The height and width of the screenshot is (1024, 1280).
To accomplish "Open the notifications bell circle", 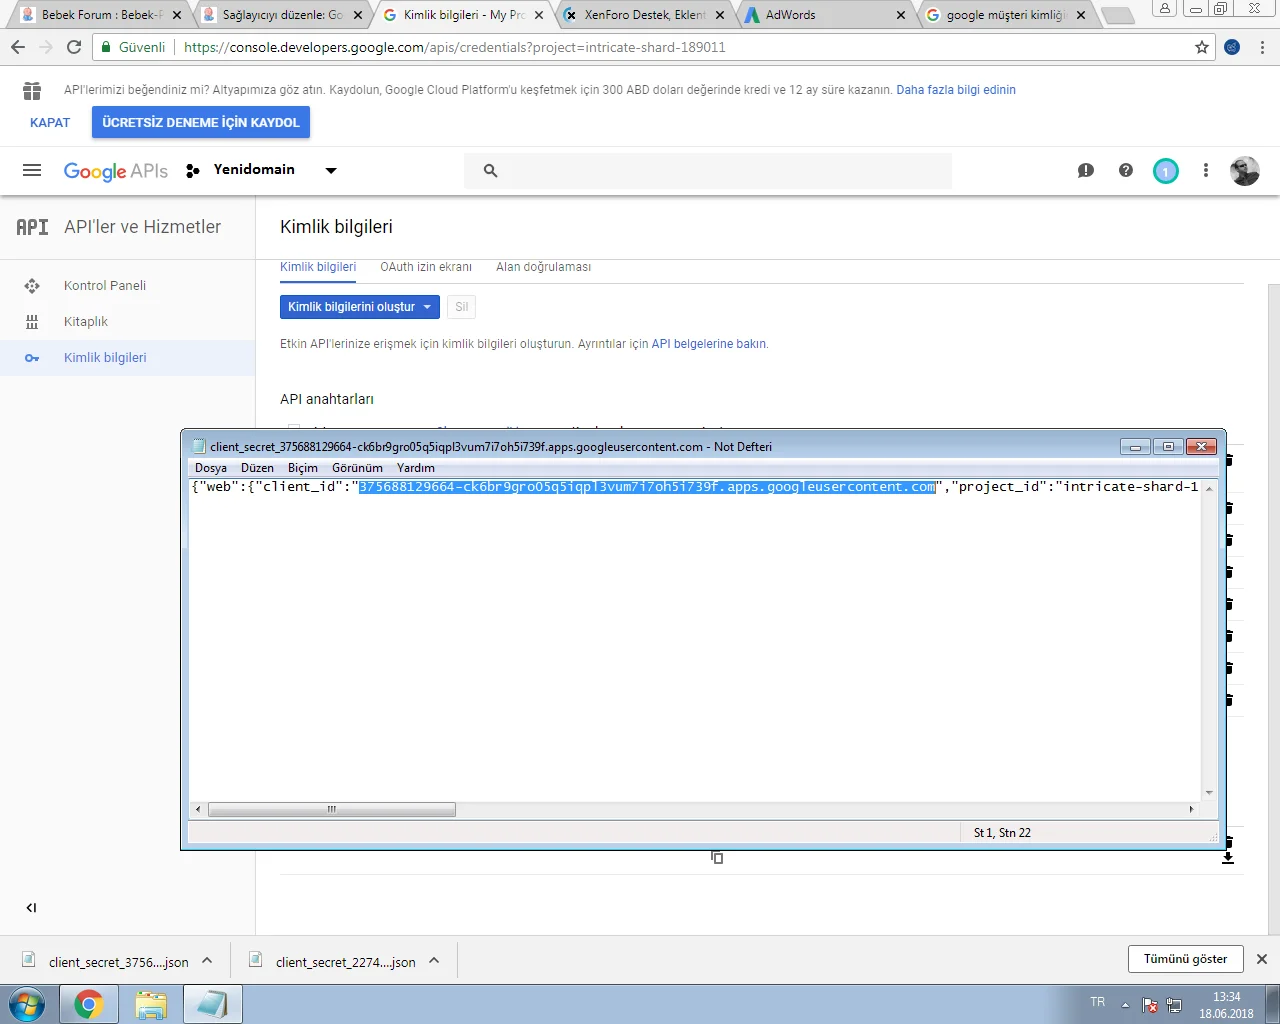I will point(1165,171).
